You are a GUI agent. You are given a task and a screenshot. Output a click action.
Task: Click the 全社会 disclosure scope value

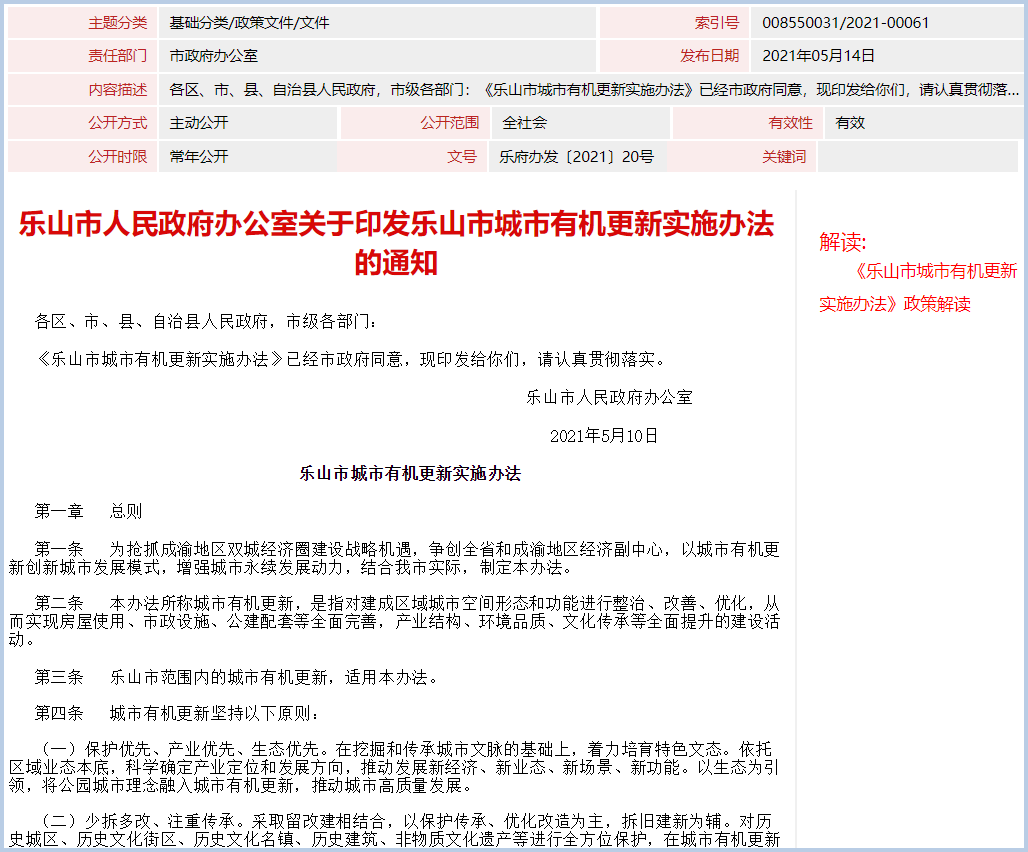524,123
